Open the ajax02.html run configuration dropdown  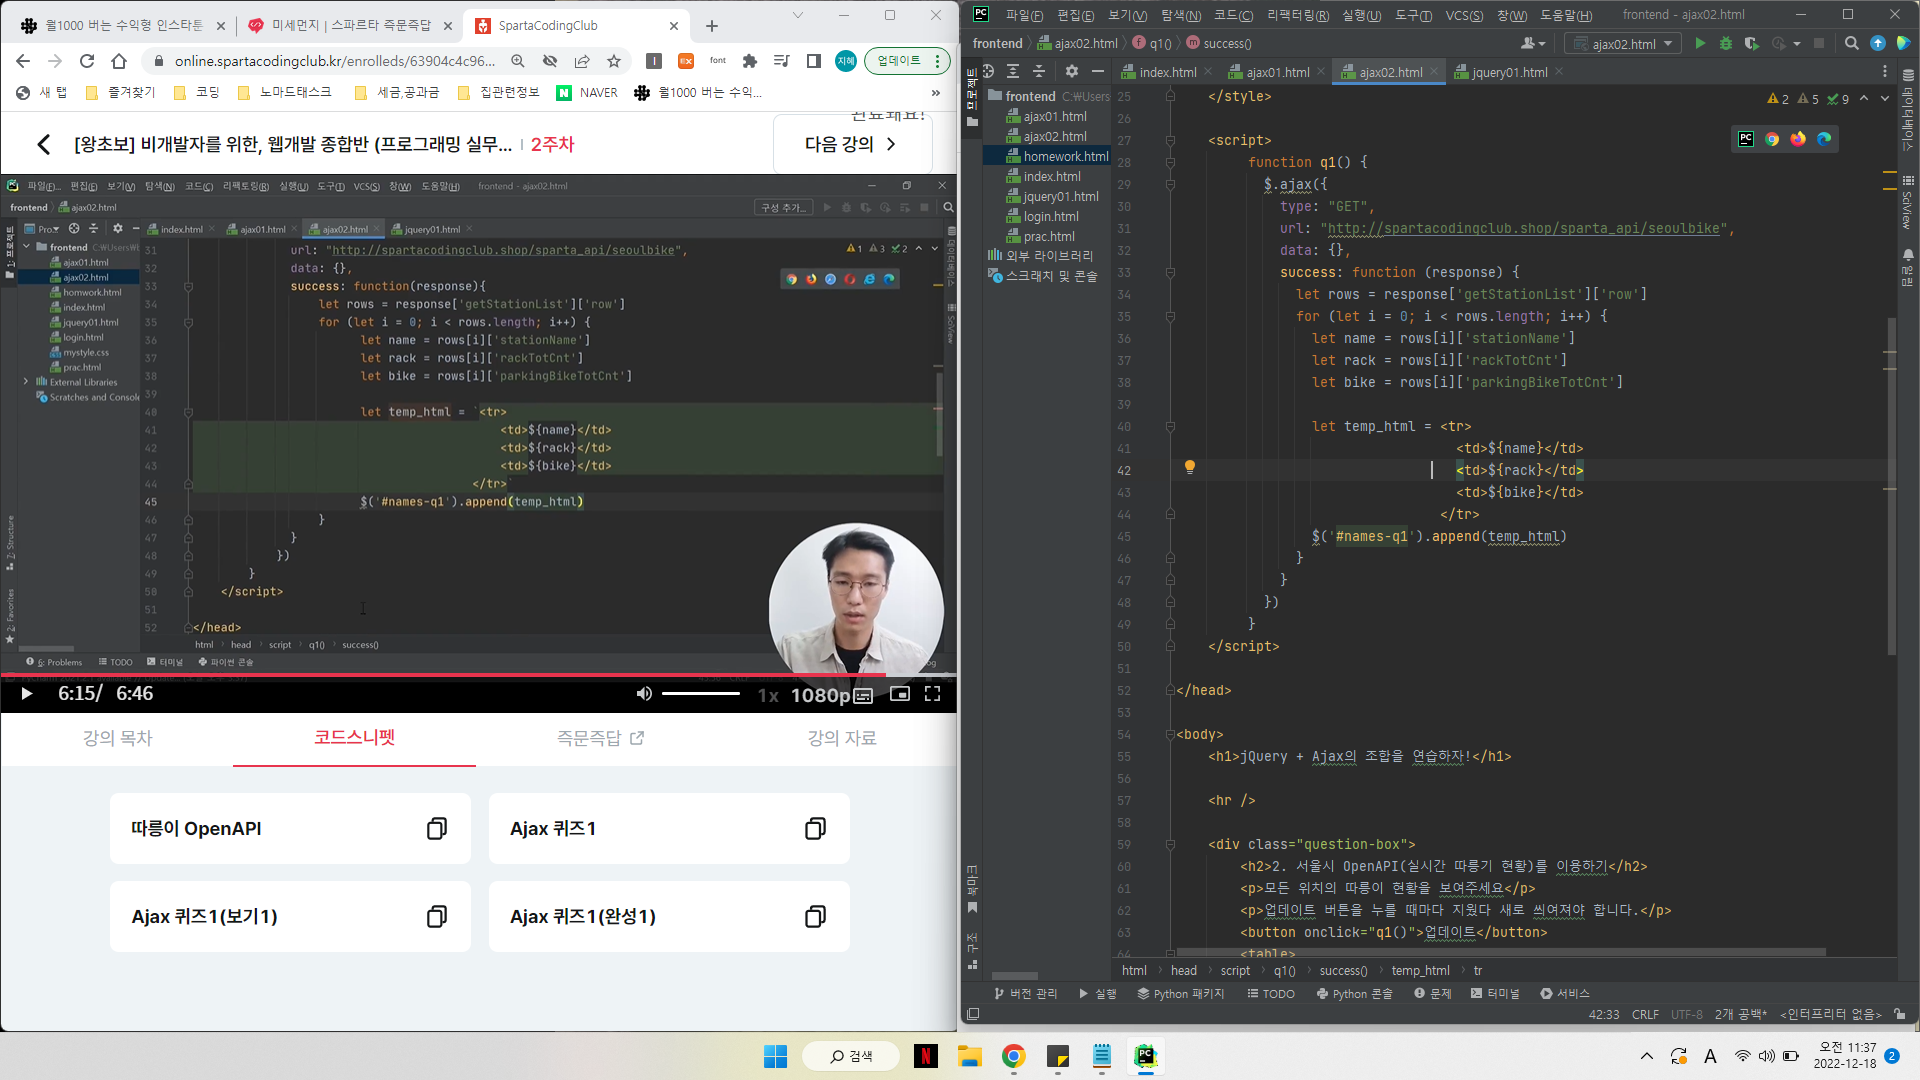coord(1623,44)
